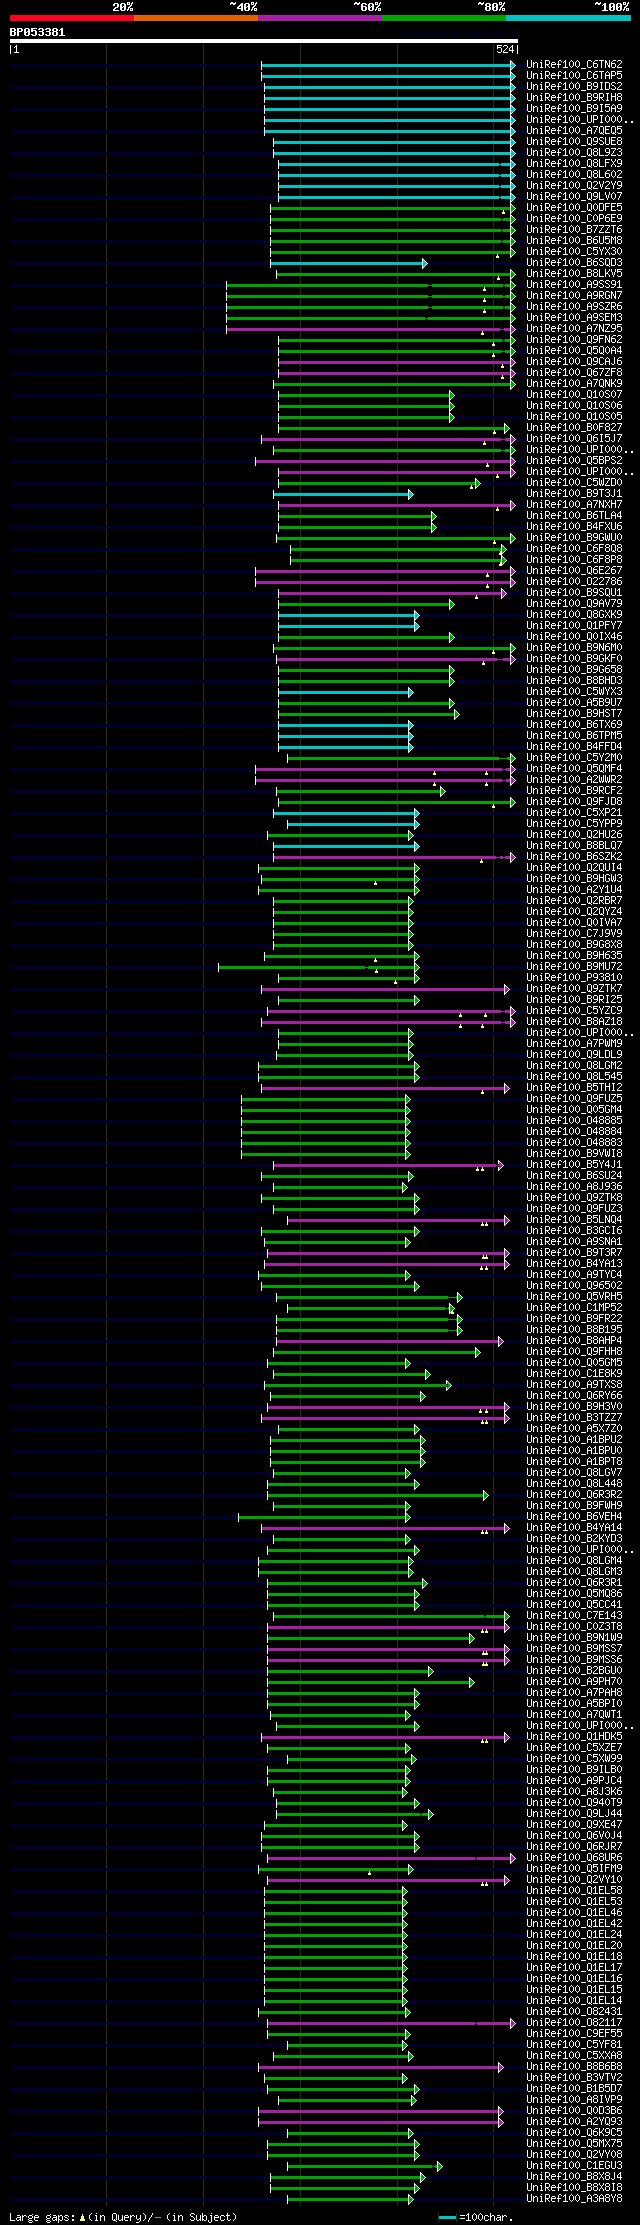The height and width of the screenshot is (2225, 640).
Task: Select the UniRef100_Q6E267 entry
Action: (574, 571)
